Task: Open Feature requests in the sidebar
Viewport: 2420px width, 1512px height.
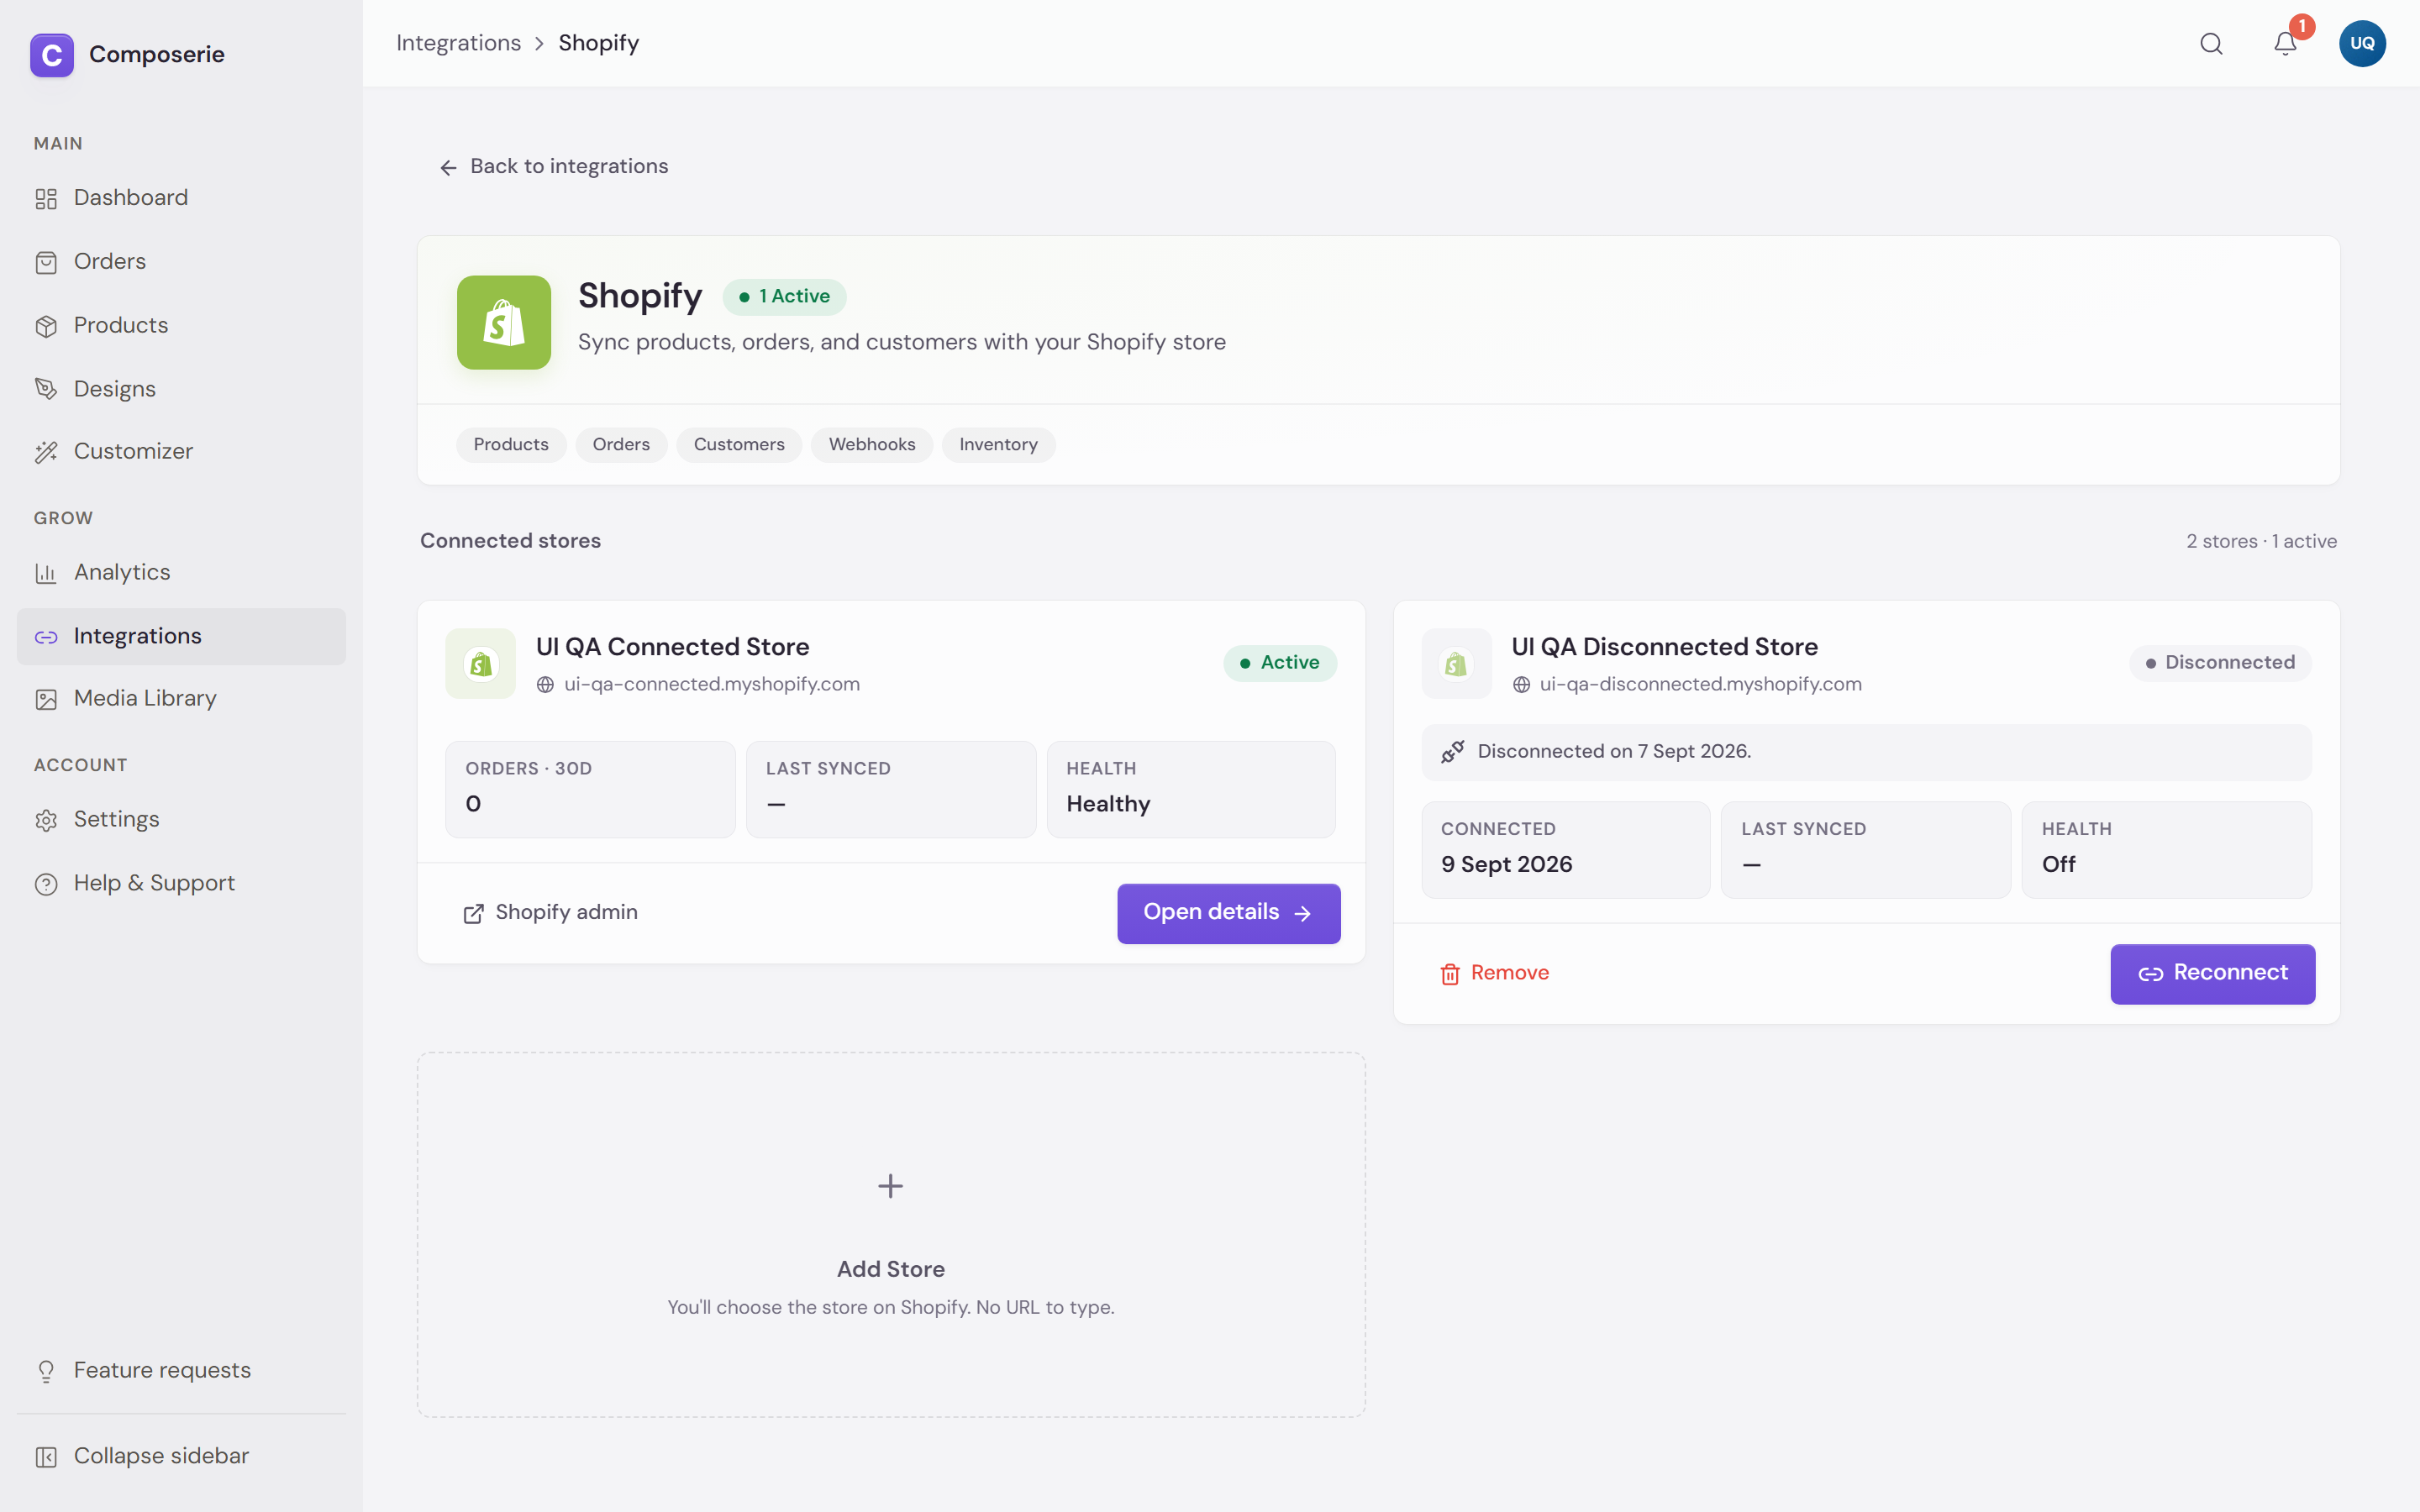Action: click(181, 1370)
